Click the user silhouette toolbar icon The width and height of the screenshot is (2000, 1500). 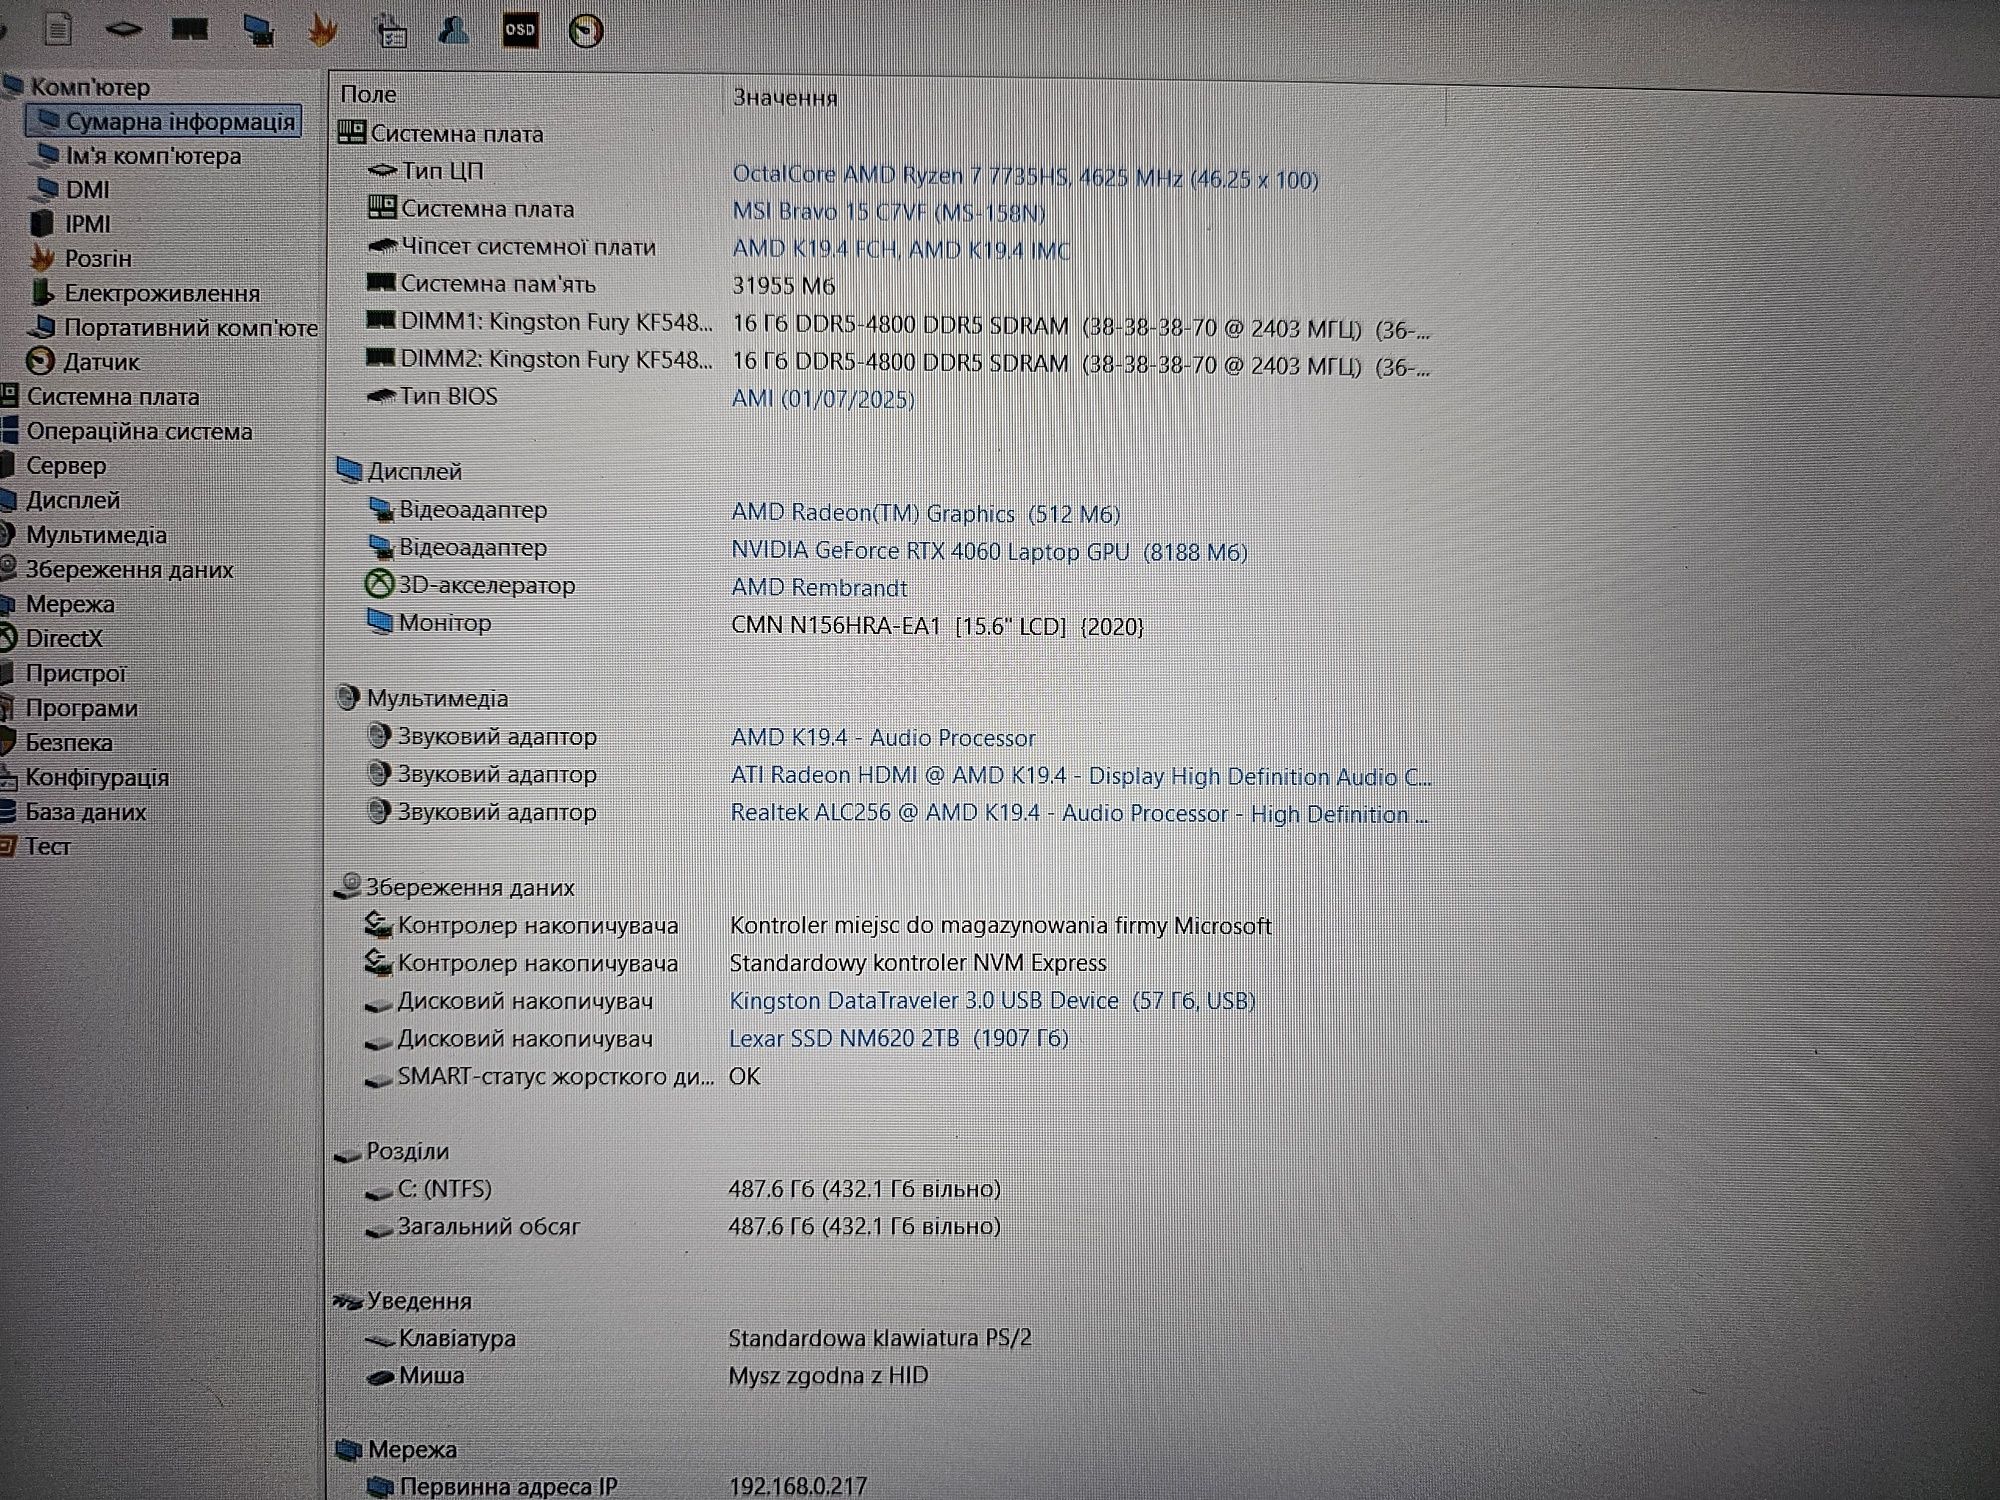(454, 30)
